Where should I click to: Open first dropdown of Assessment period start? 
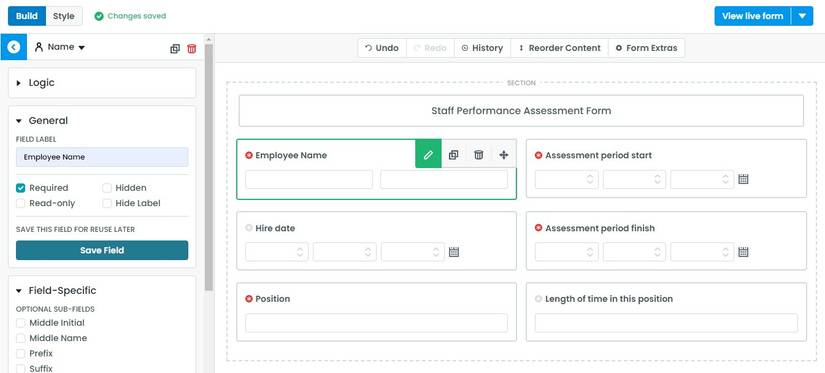[566, 179]
